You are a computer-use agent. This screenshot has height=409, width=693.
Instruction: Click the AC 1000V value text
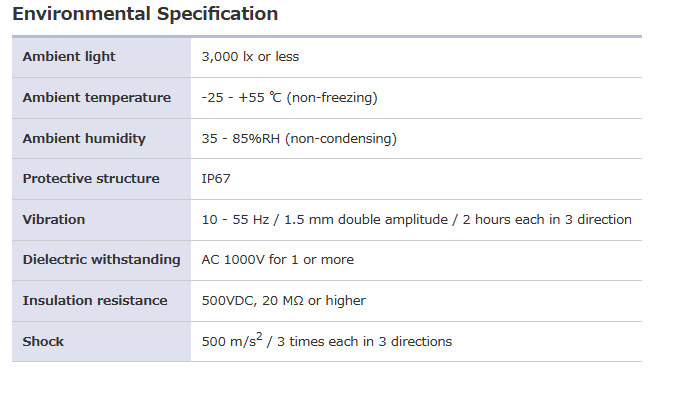[277, 260]
